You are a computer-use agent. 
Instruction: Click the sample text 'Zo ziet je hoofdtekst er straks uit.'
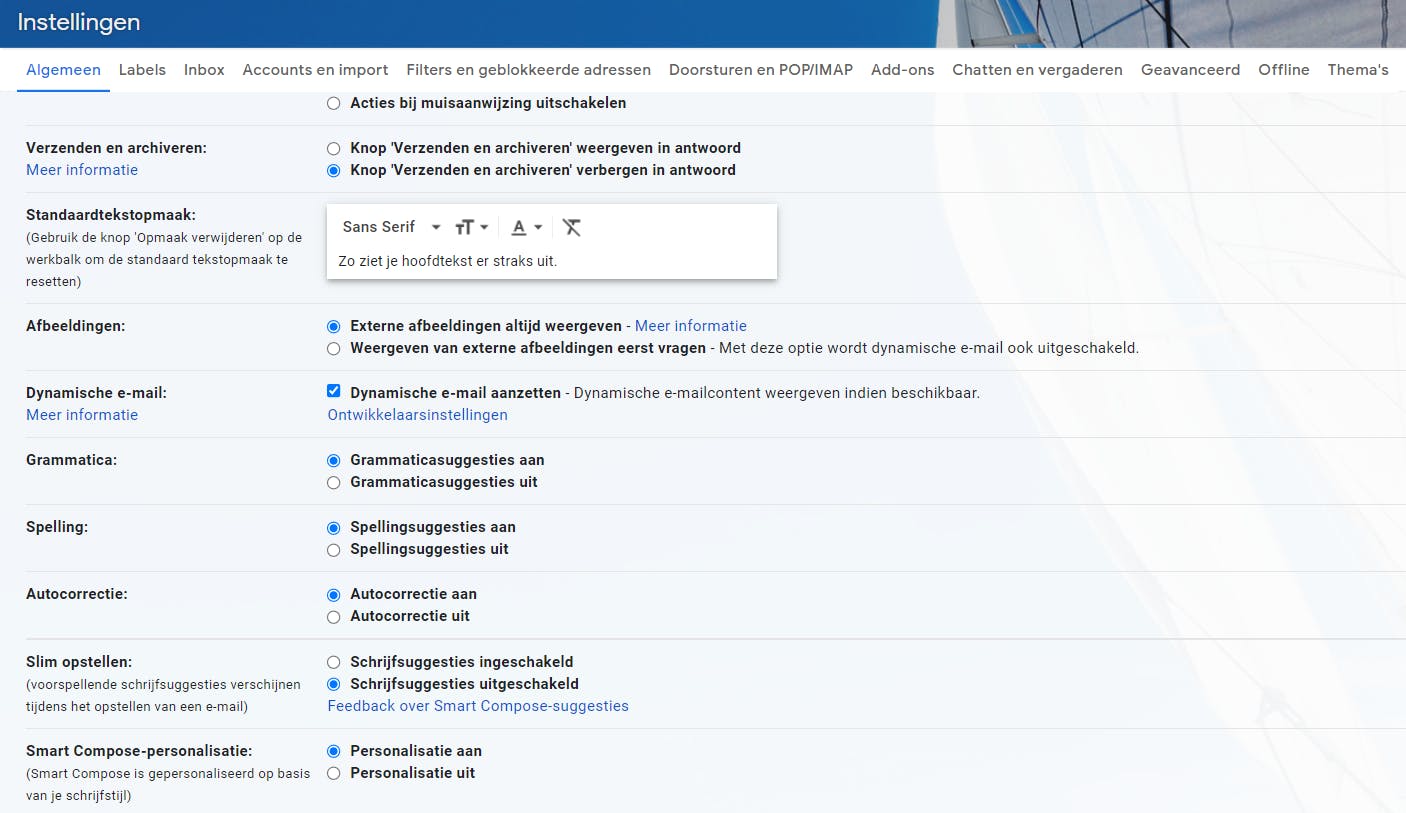tap(448, 261)
